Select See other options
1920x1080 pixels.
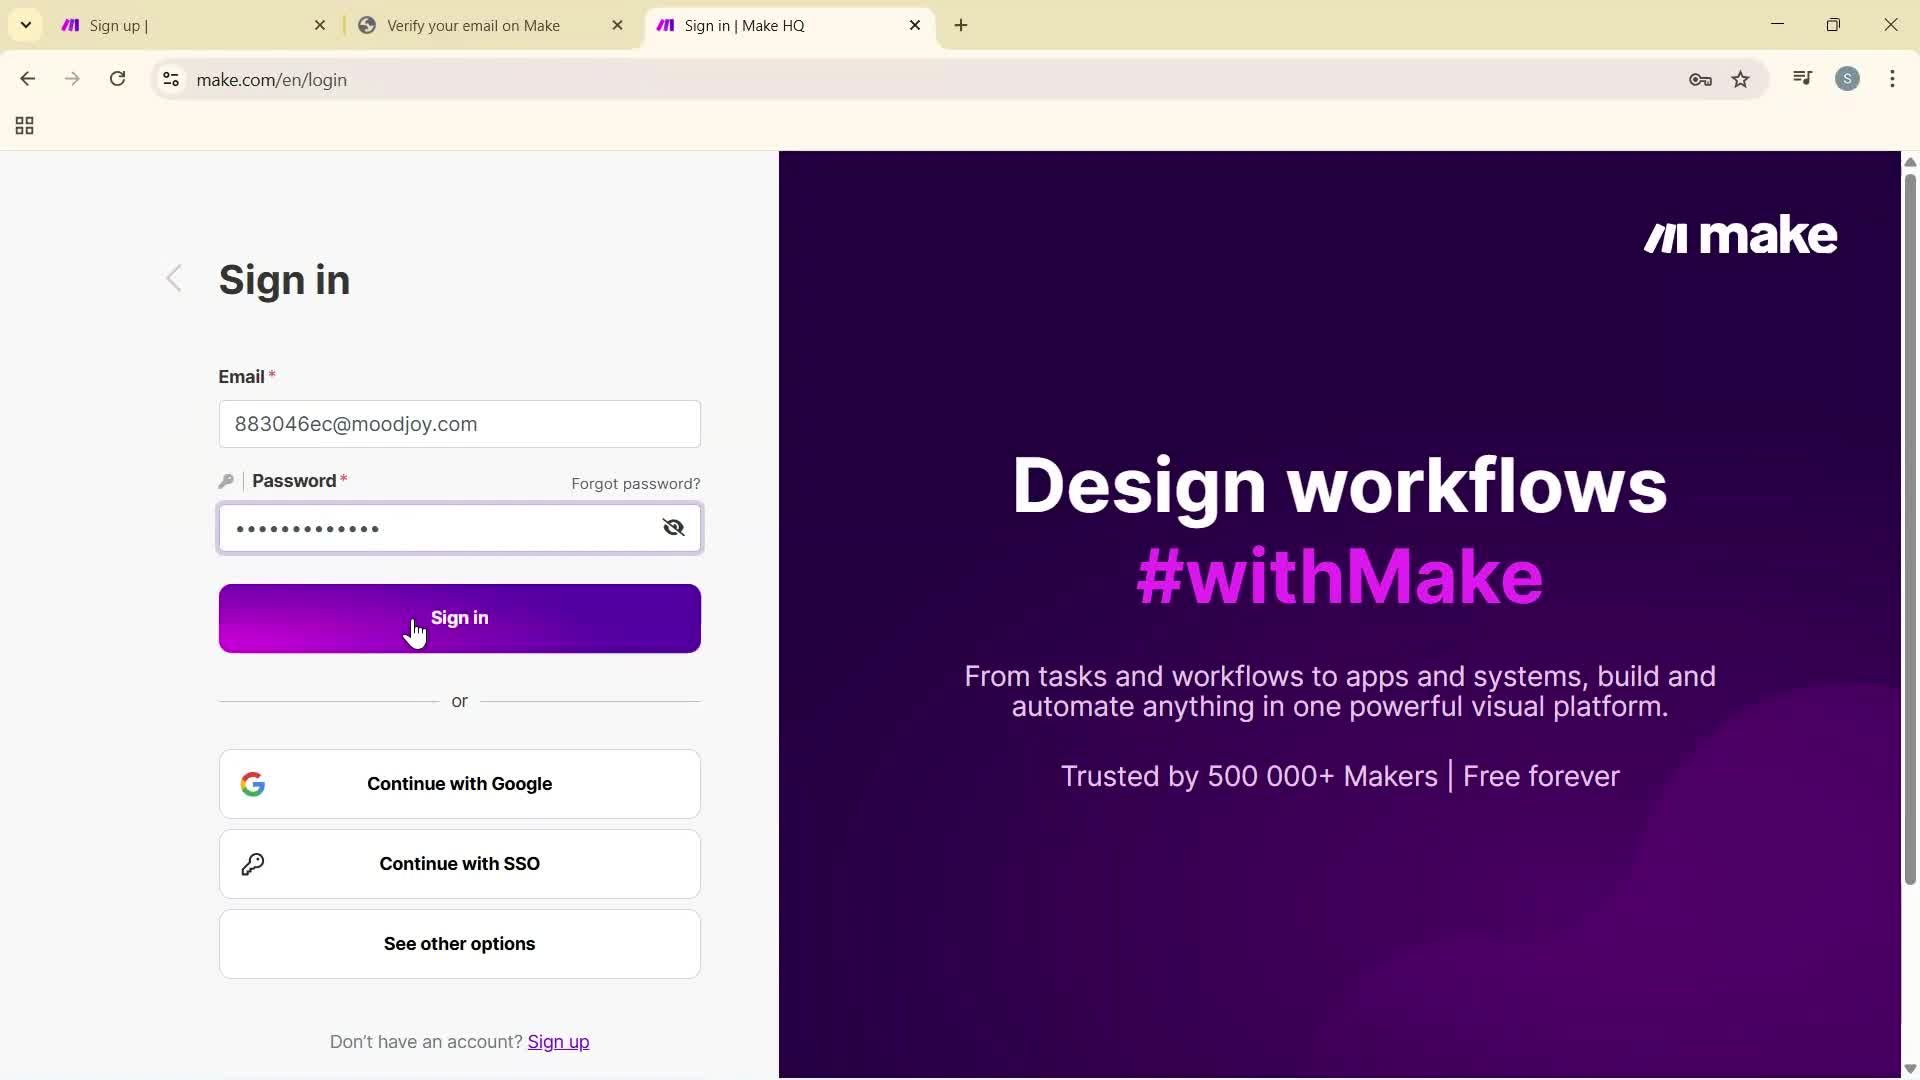[459, 943]
